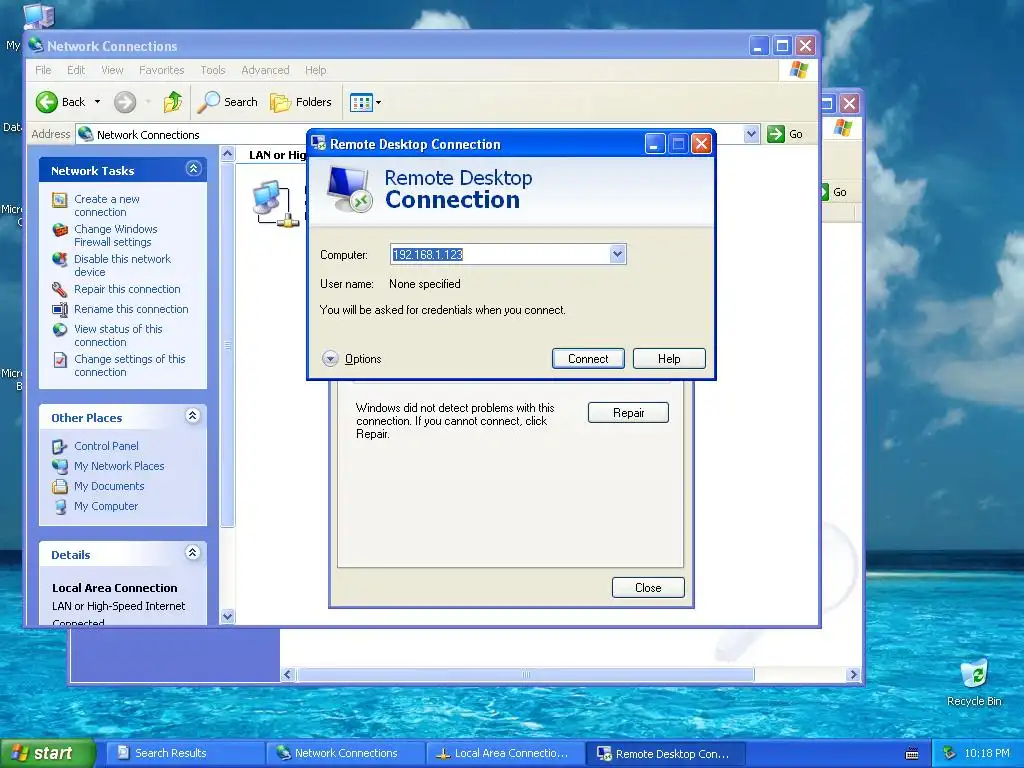Open Search magnifier in toolbar
This screenshot has height=768, width=1024.
pyautogui.click(x=208, y=102)
